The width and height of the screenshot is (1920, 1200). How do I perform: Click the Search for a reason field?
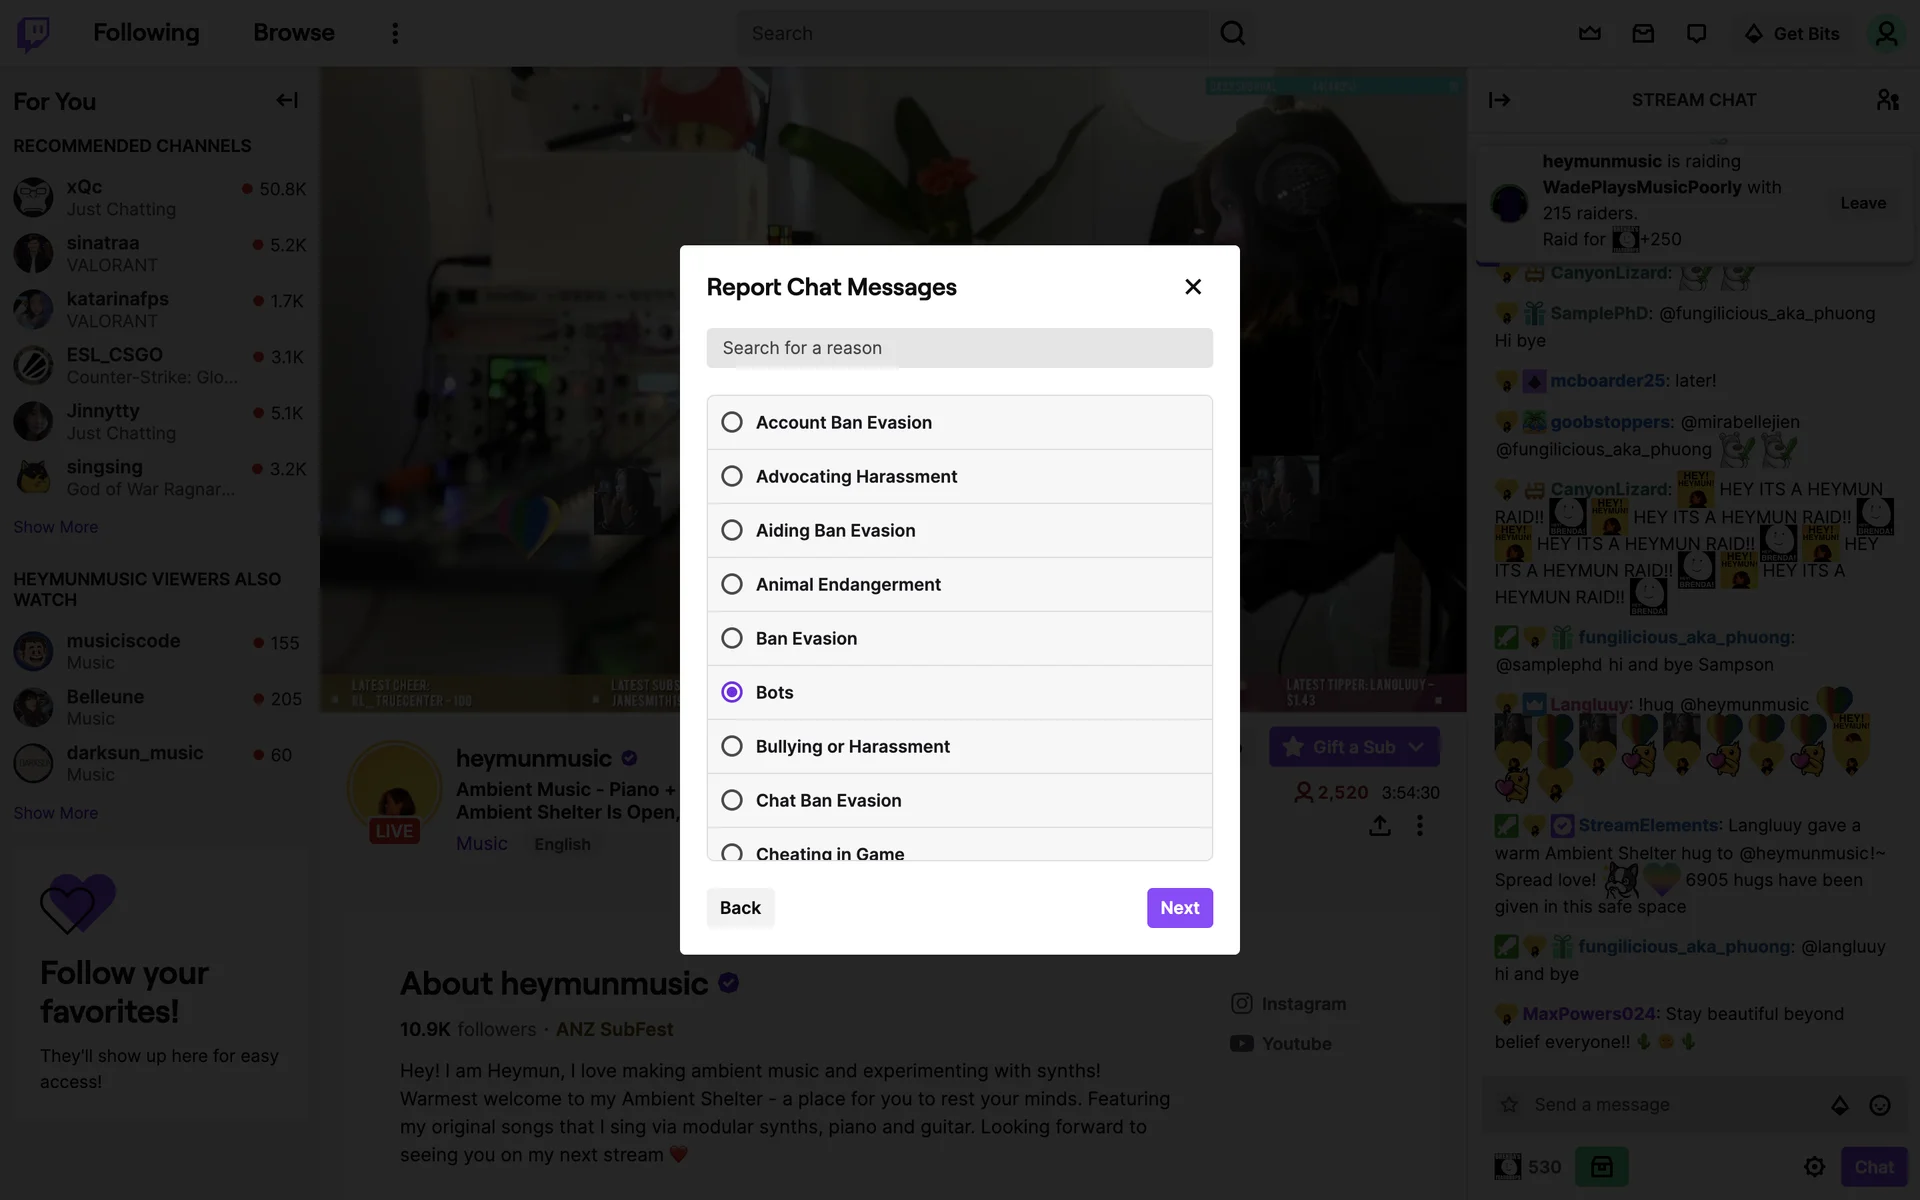(959, 348)
